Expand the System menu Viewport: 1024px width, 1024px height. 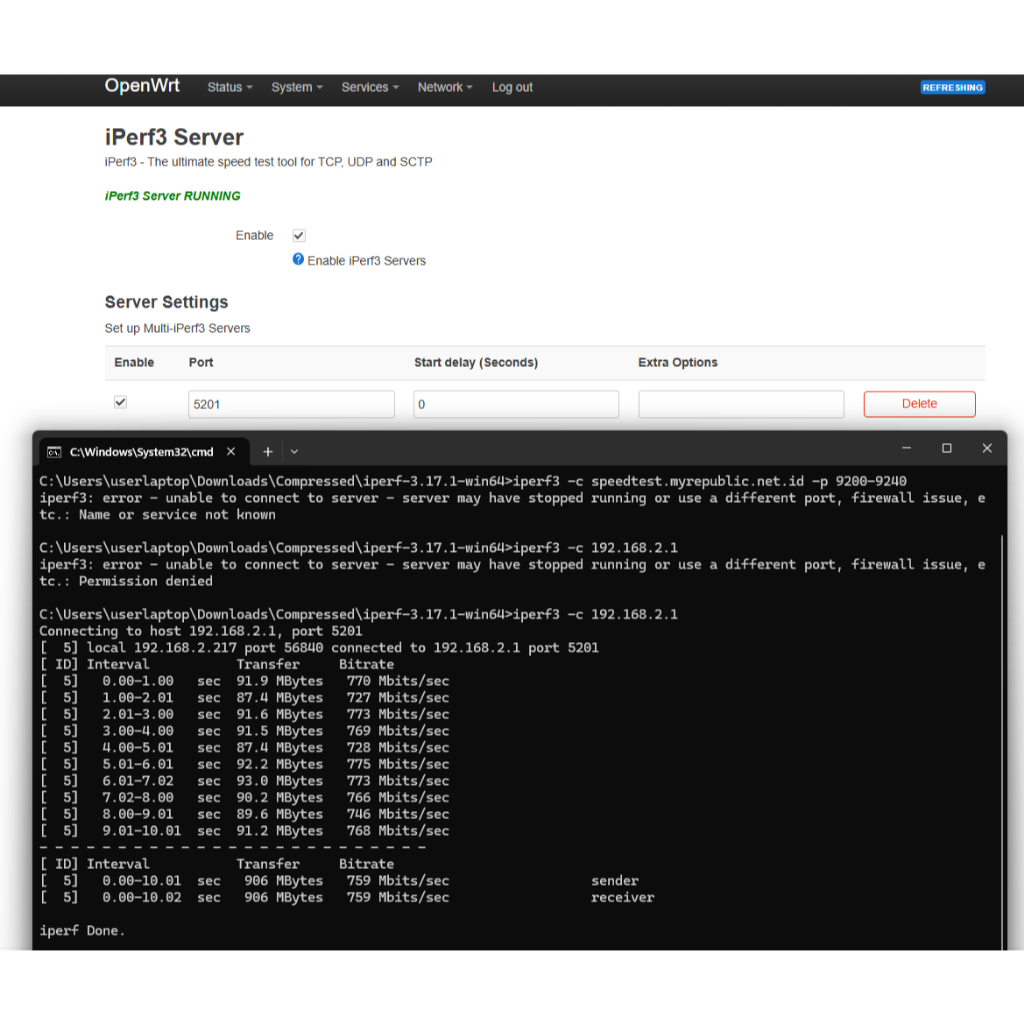point(296,88)
